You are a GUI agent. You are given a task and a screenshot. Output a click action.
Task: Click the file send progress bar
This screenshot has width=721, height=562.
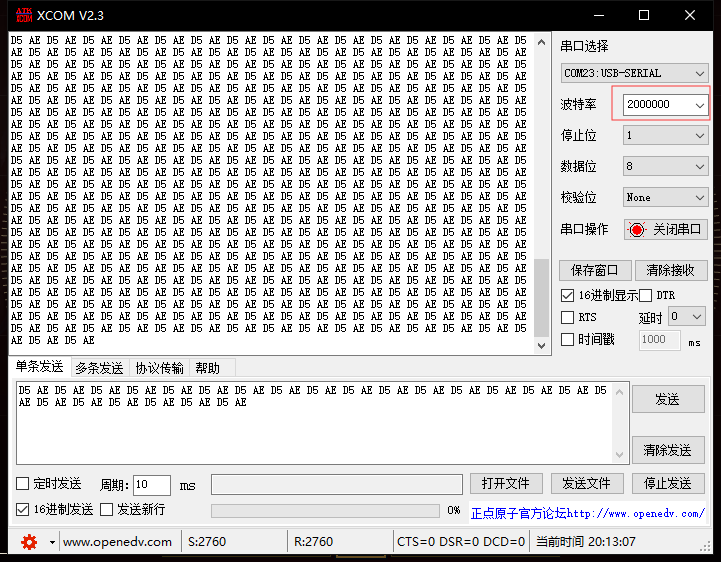click(325, 510)
